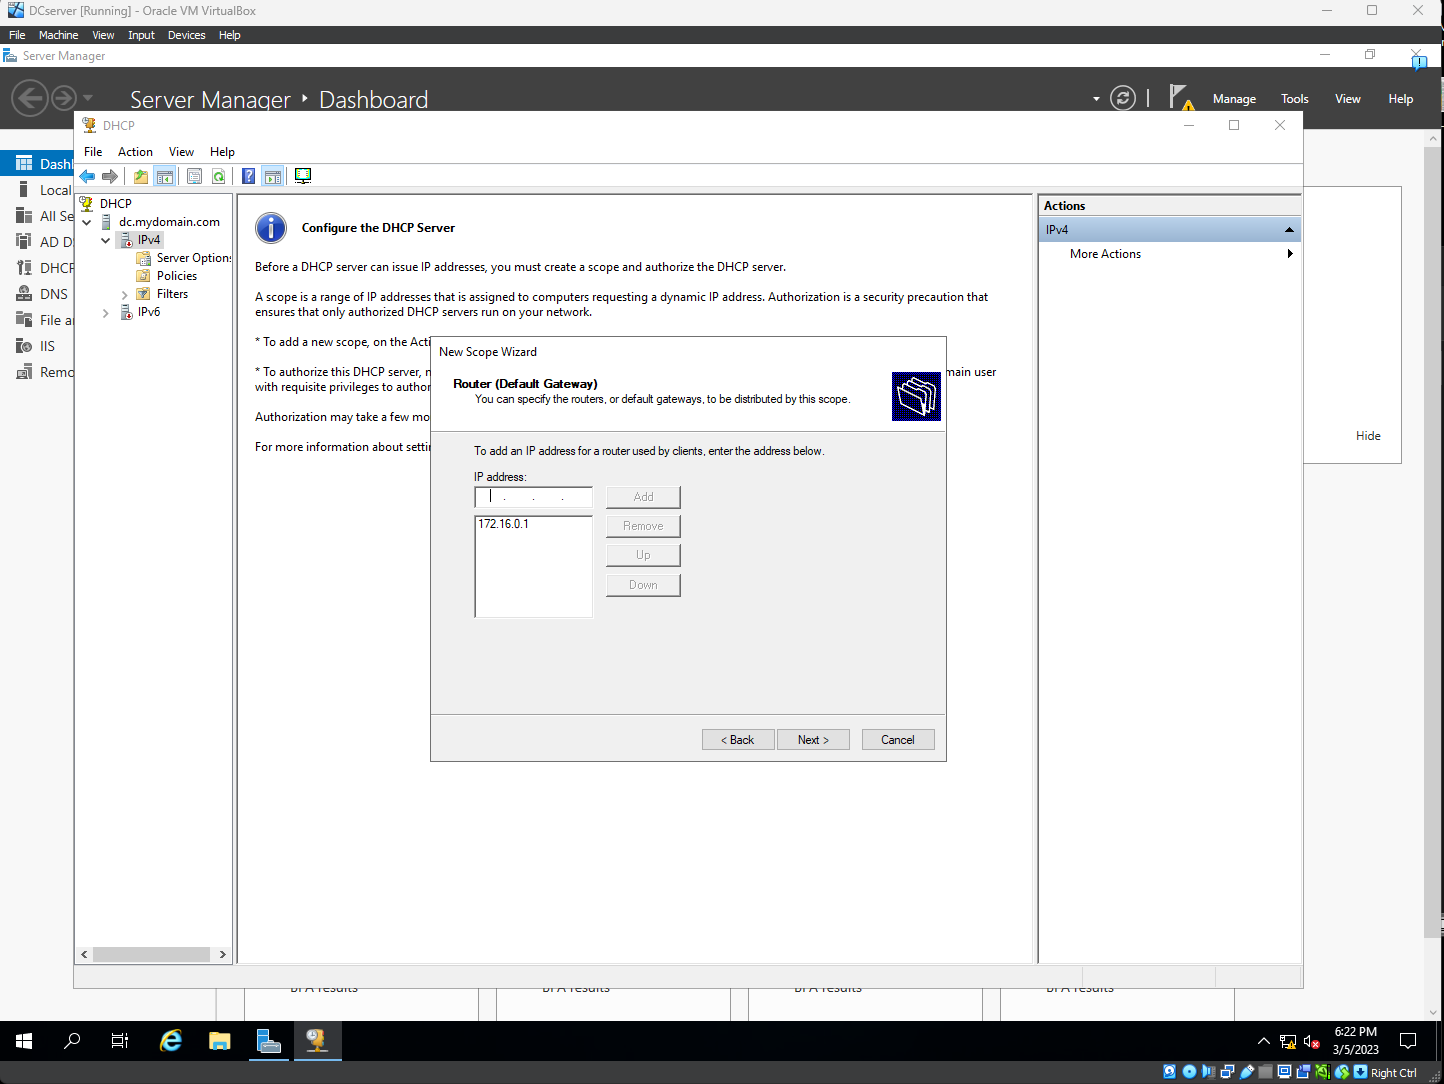This screenshot has width=1444, height=1084.
Task: Cancel the New Scope Wizard
Action: click(x=897, y=739)
